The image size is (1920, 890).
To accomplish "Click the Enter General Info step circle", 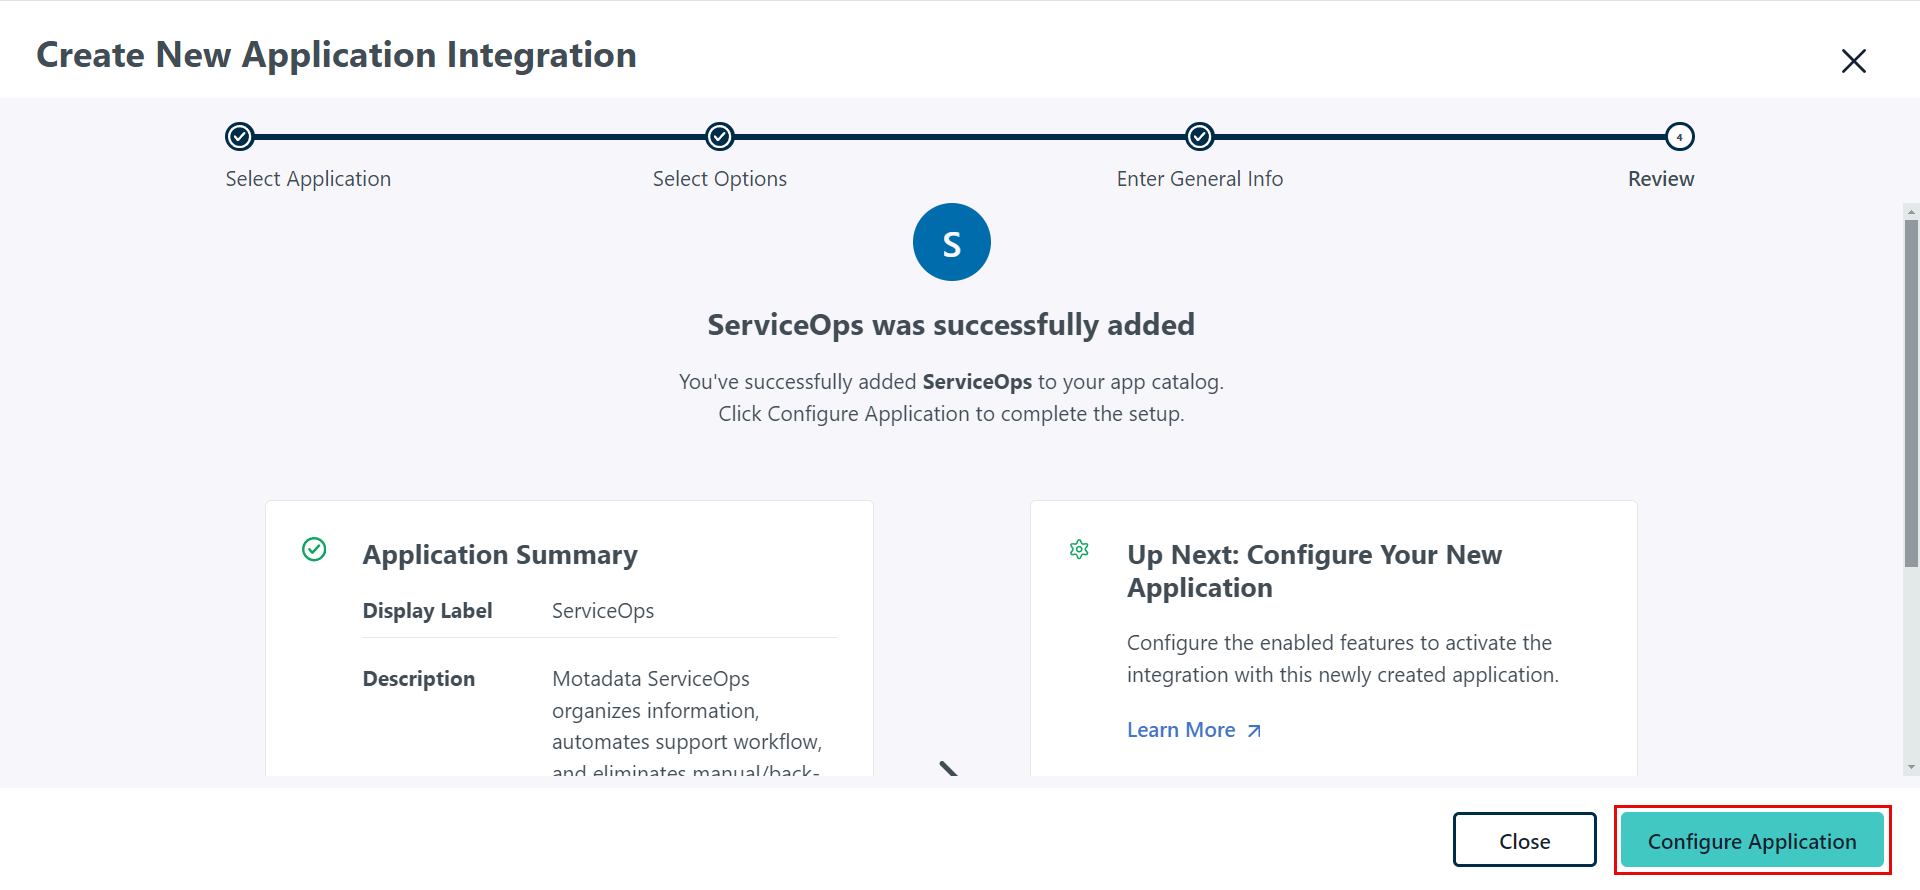I will coord(1200,136).
